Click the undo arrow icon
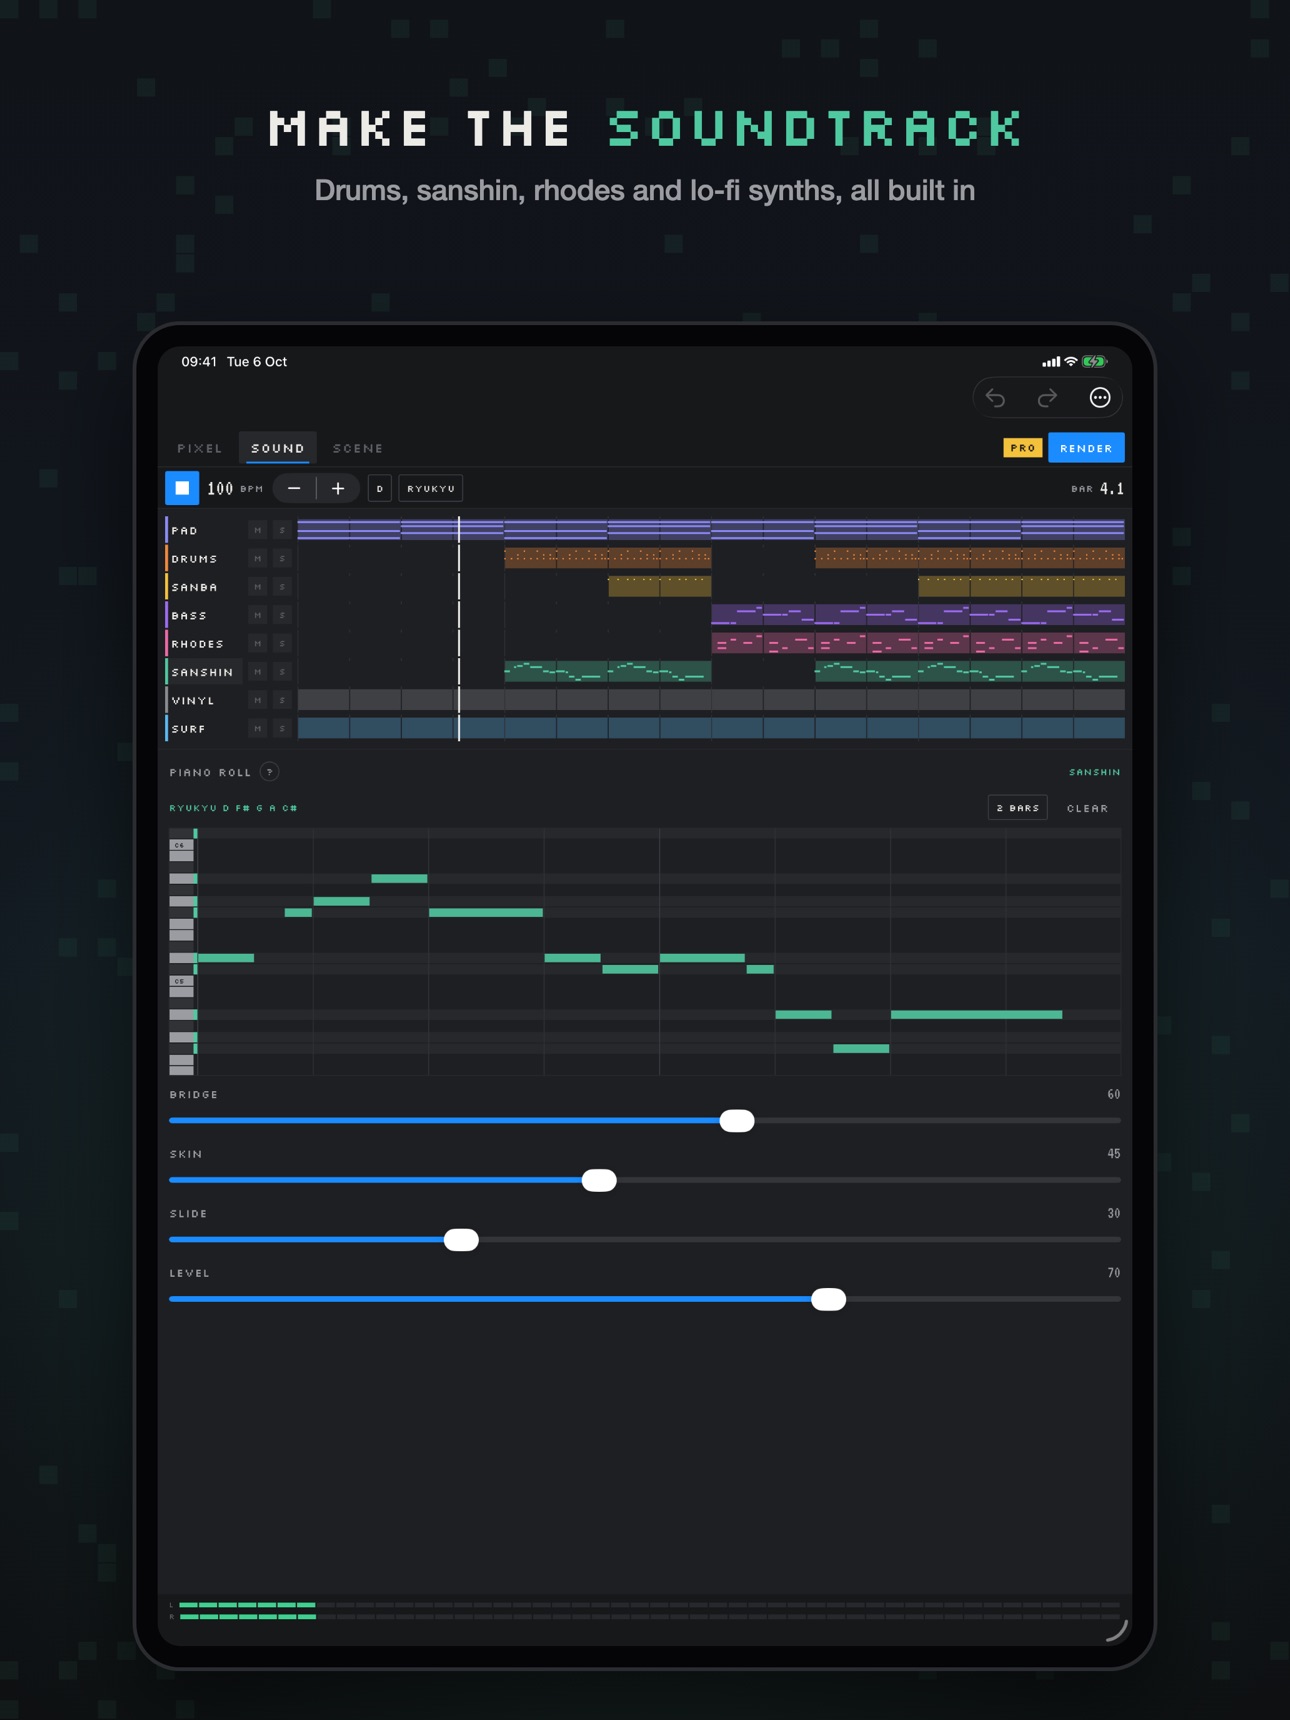Viewport: 1290px width, 1720px height. coord(996,398)
